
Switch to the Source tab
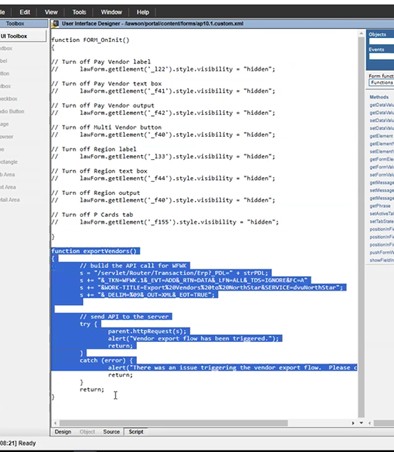[x=111, y=432]
